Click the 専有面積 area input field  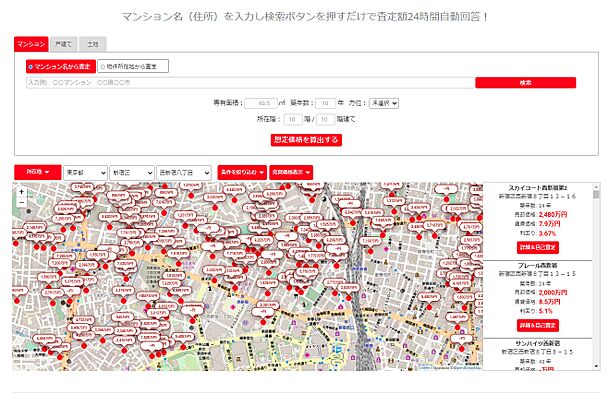point(261,103)
